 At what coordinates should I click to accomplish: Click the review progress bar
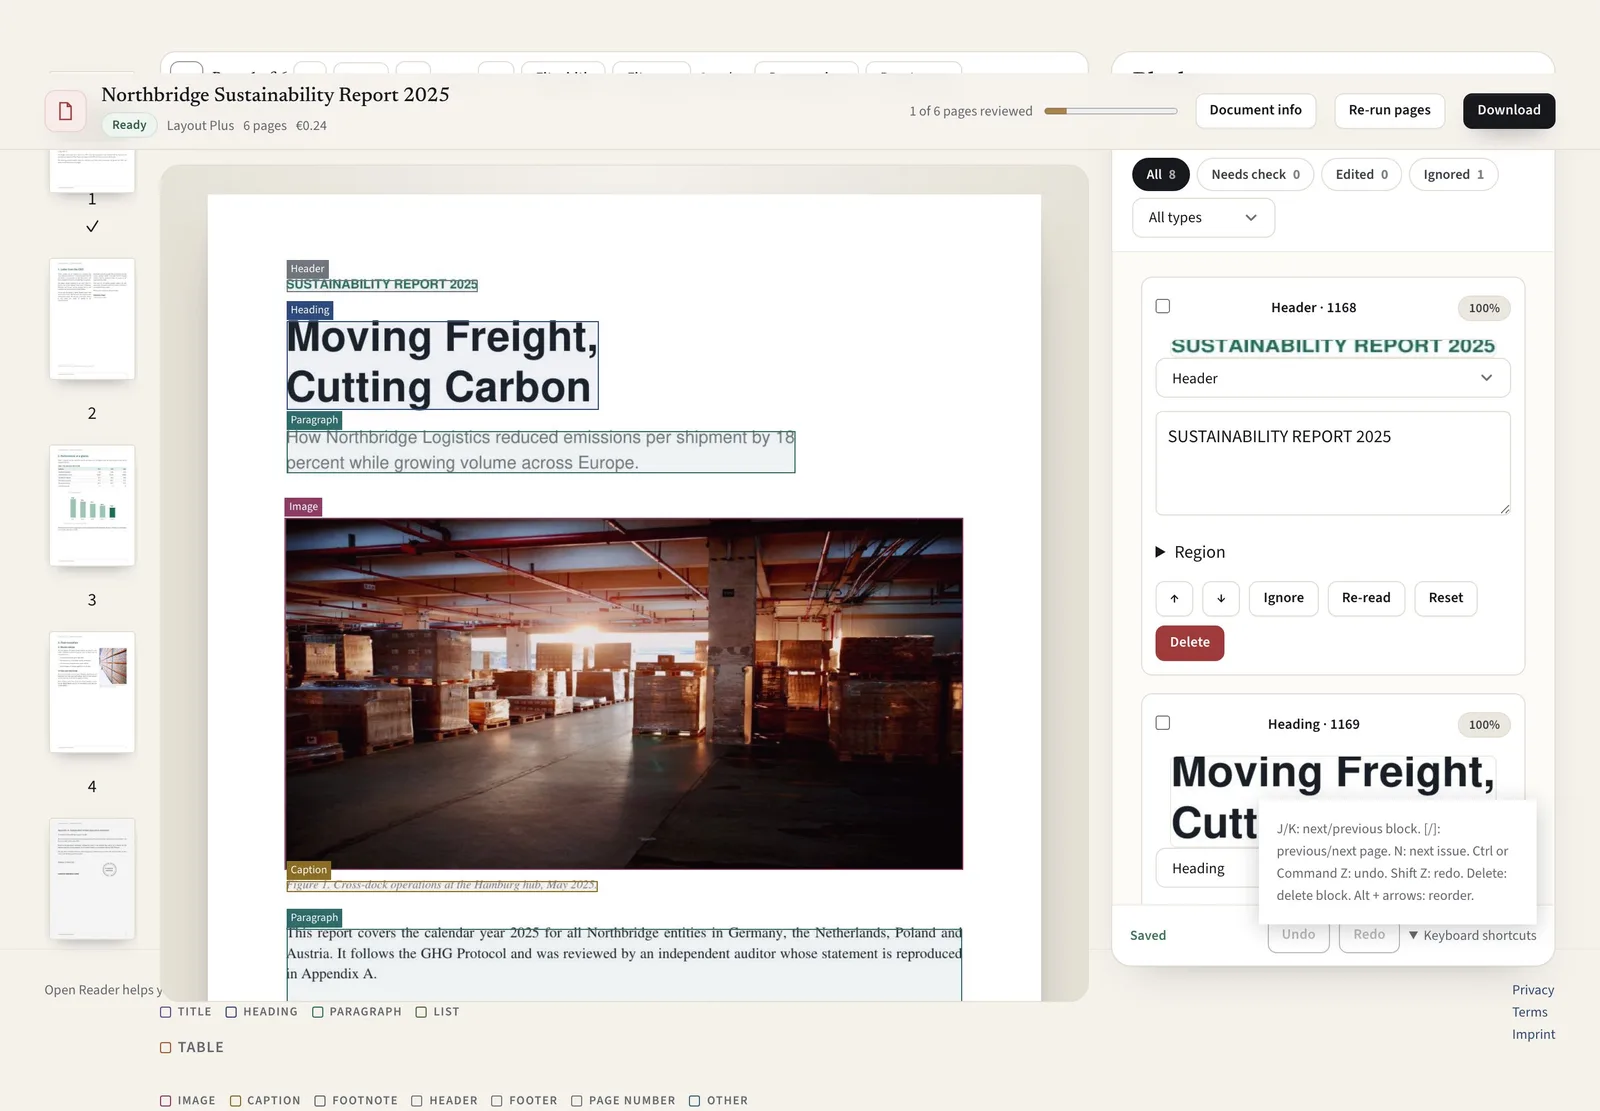click(x=1111, y=111)
